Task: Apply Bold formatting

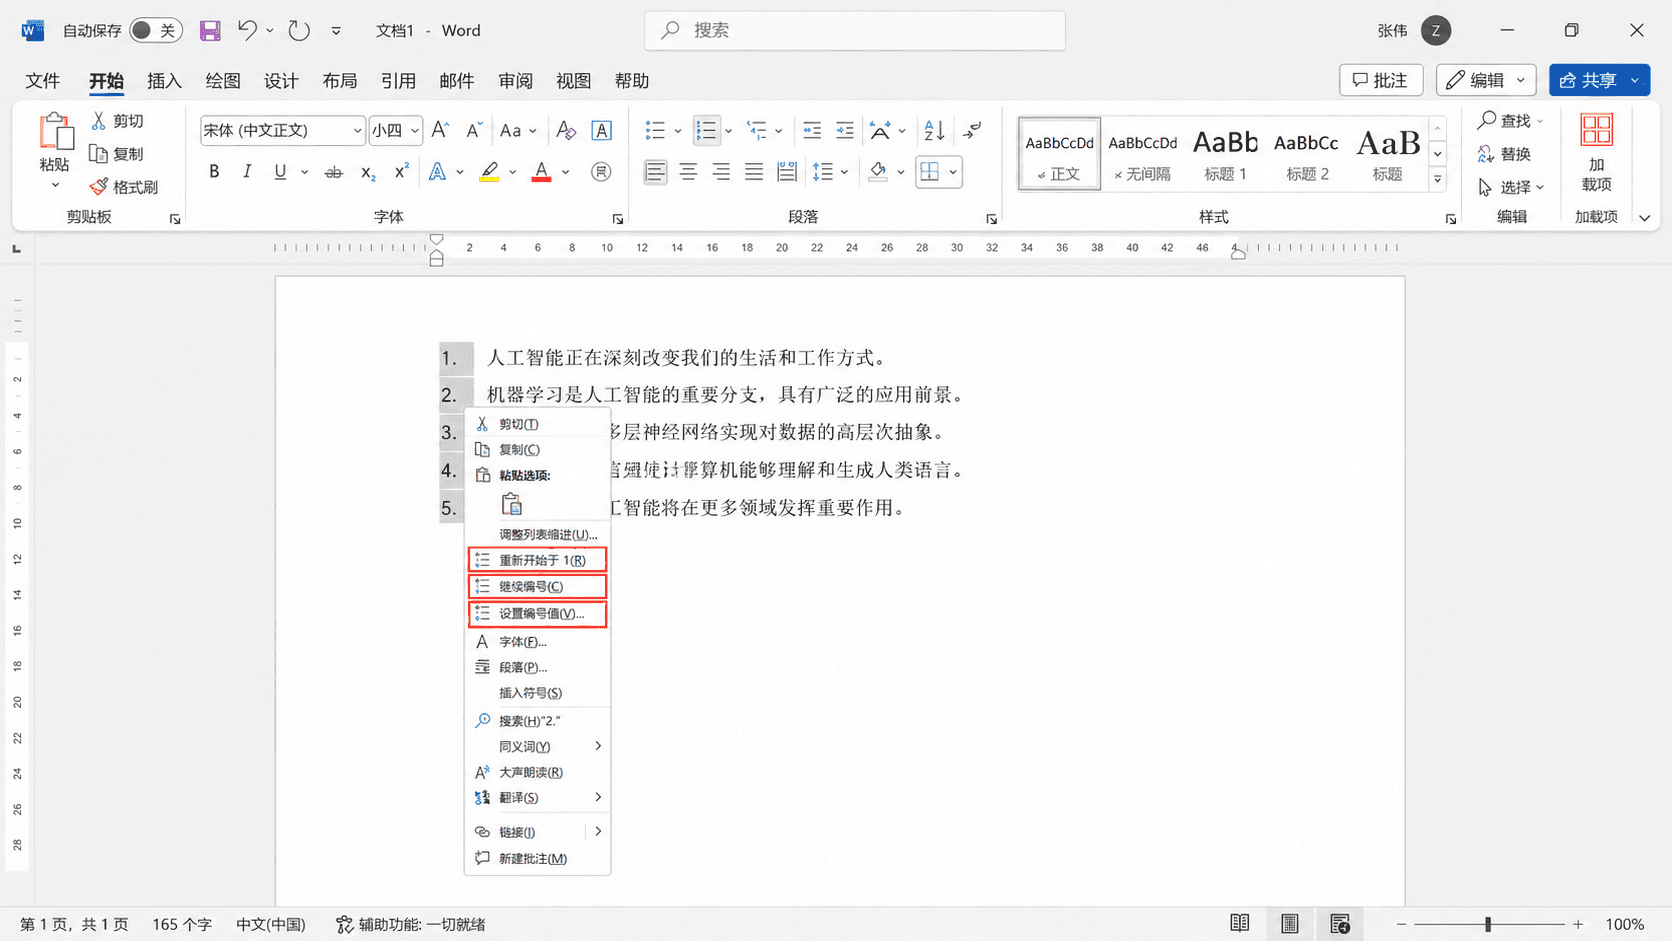Action: tap(214, 172)
